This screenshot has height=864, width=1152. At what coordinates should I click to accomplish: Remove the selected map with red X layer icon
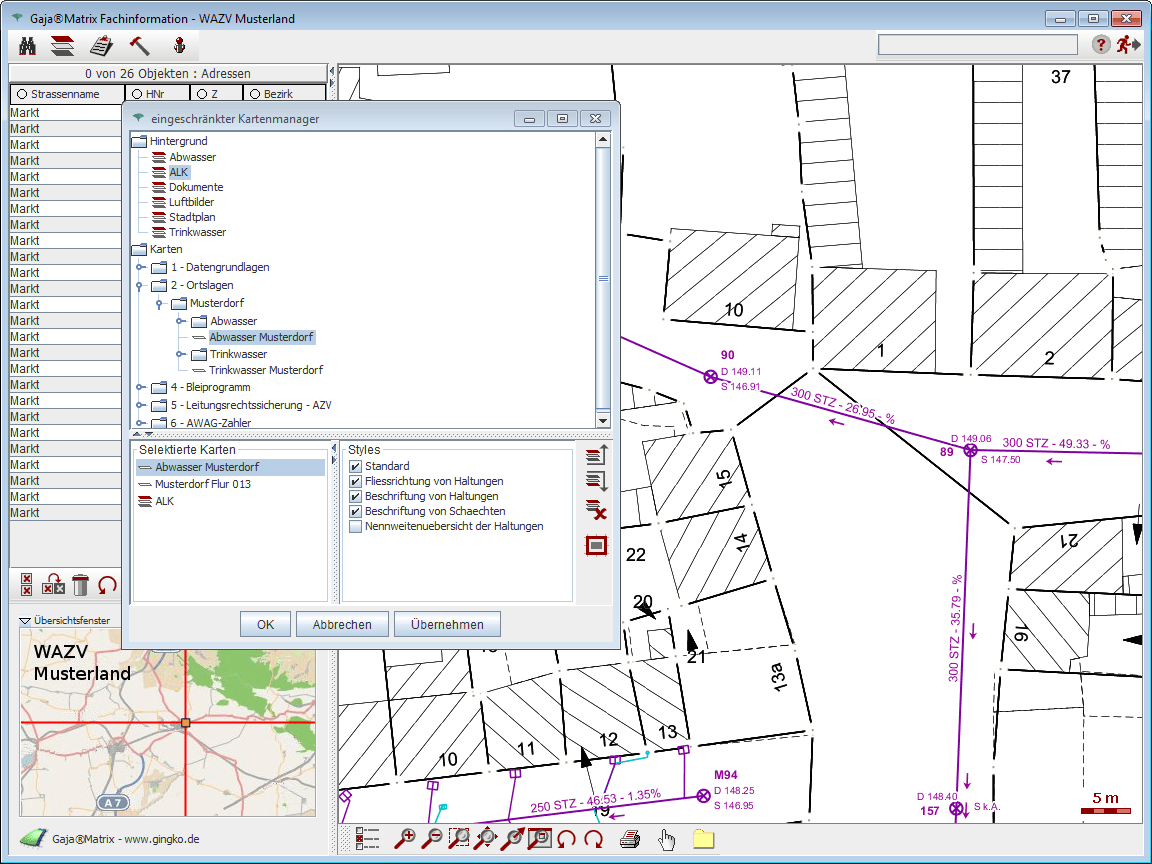tap(596, 511)
